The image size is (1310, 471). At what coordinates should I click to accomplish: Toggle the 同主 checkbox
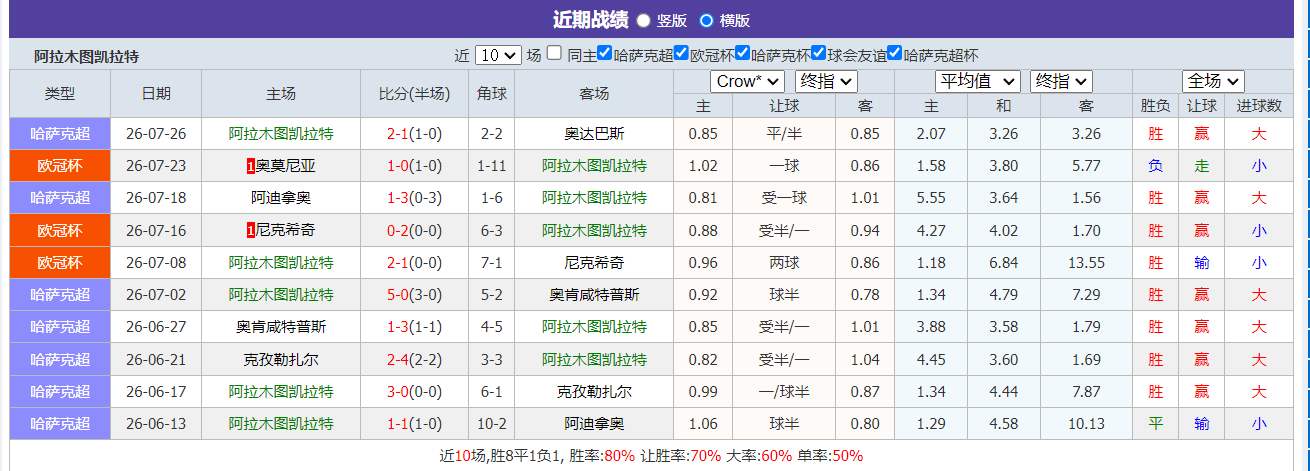tap(554, 54)
